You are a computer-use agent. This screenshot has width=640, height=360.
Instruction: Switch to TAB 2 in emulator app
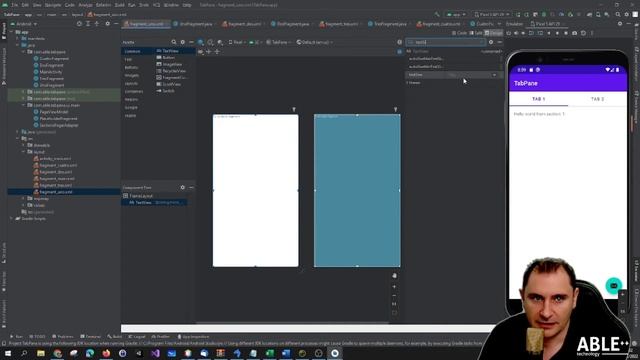[x=597, y=99]
